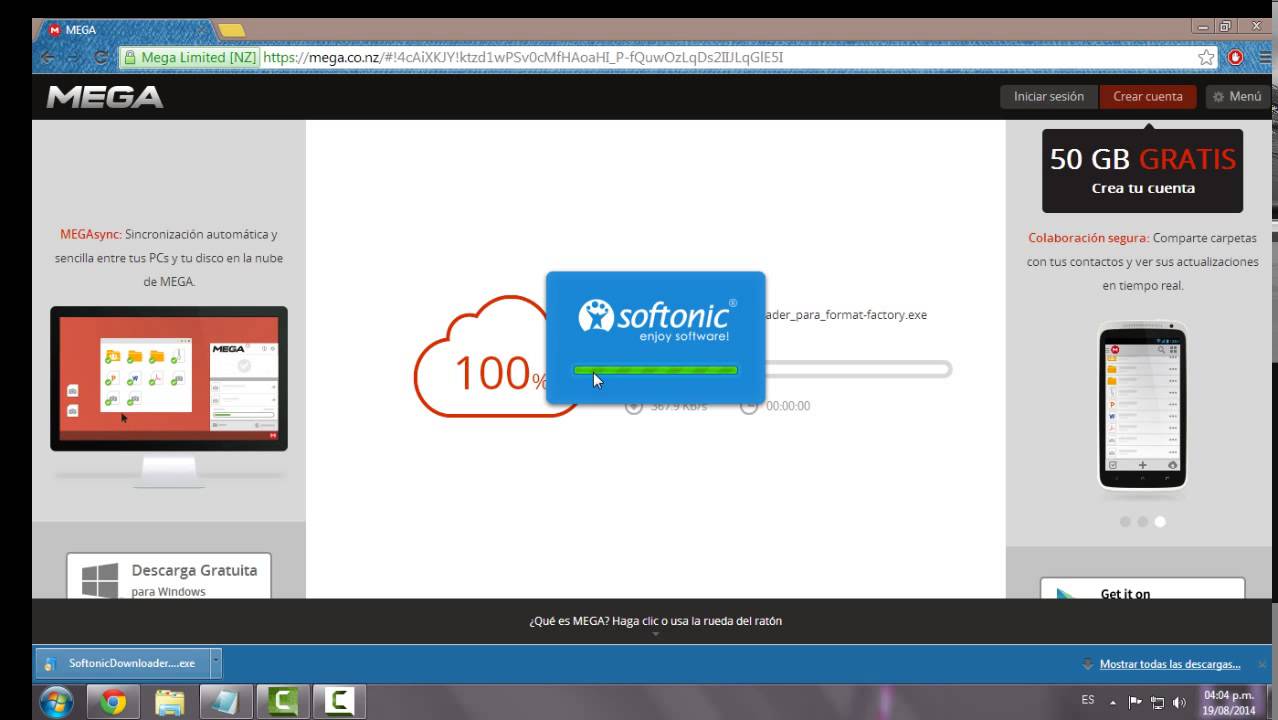
Task: Click the Softonic logo in the splash window
Action: click(656, 319)
